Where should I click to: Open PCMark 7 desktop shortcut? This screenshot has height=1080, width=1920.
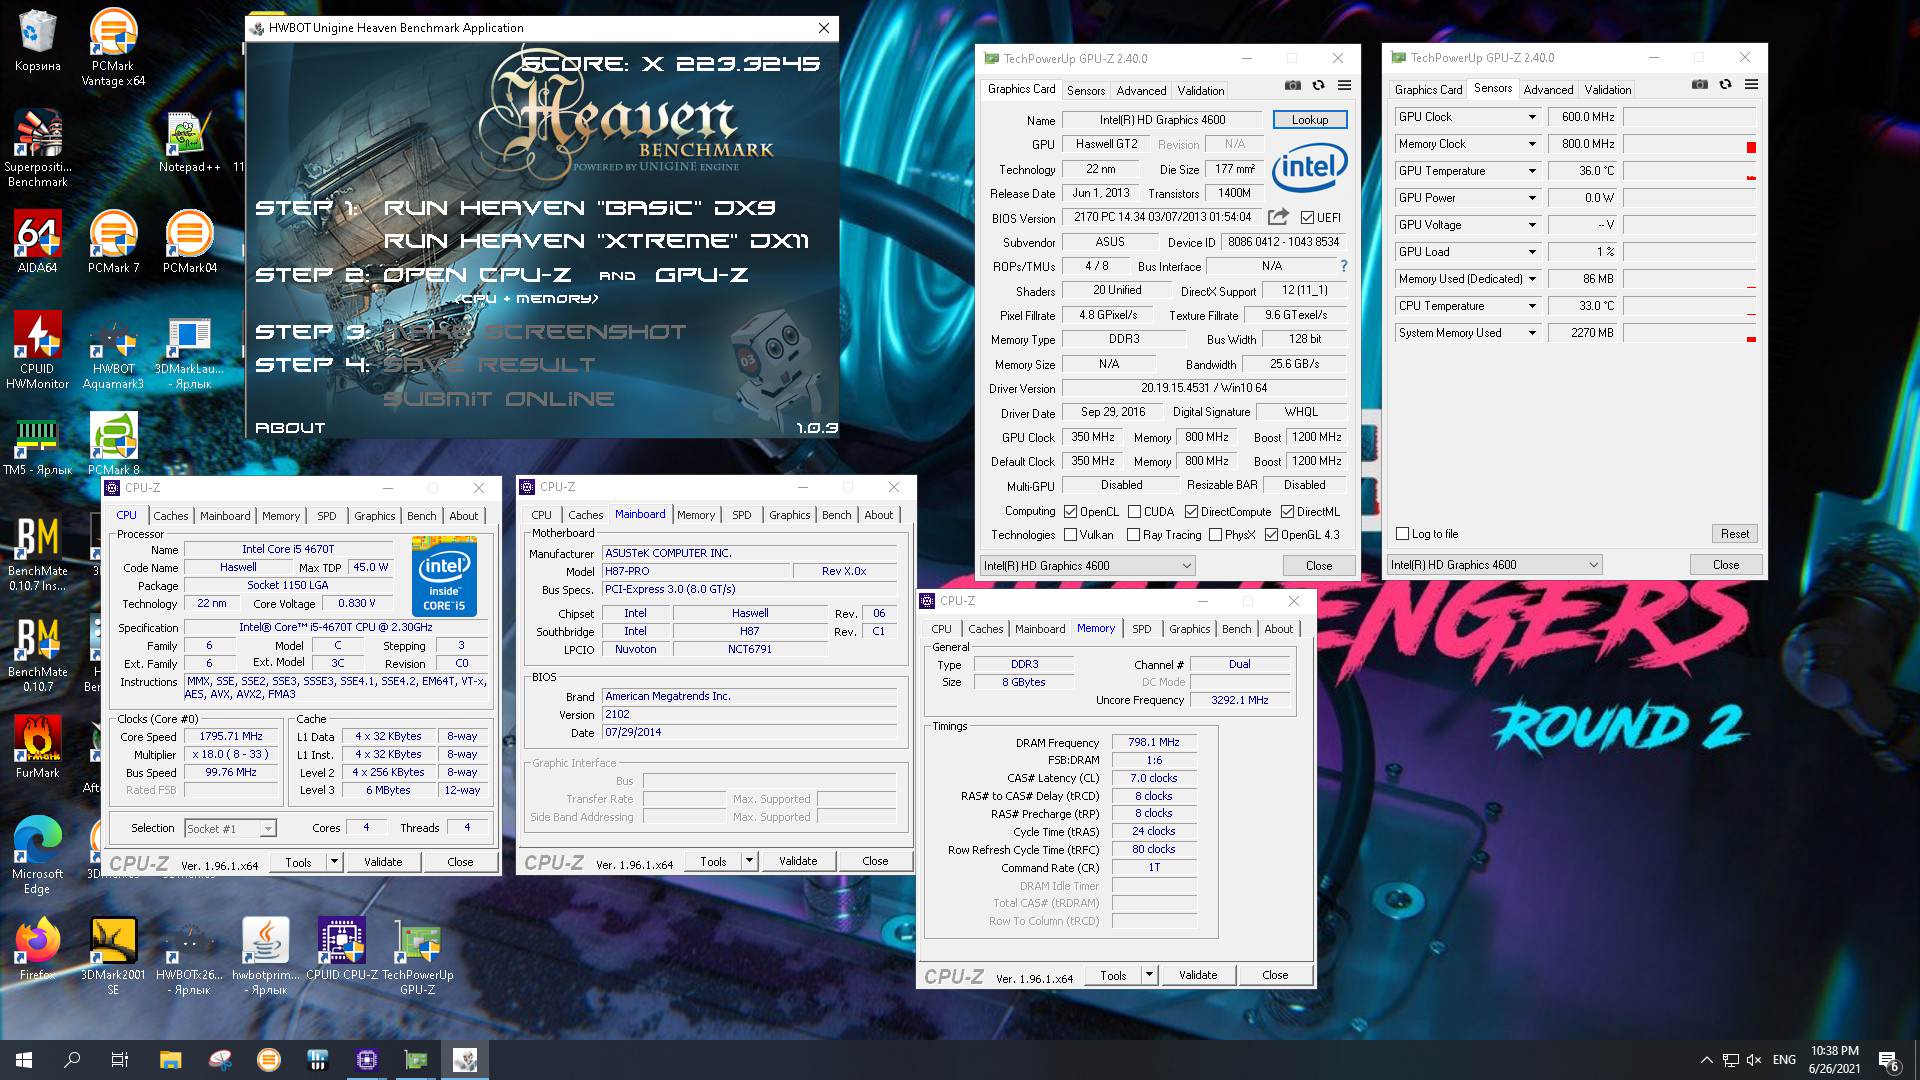113,242
